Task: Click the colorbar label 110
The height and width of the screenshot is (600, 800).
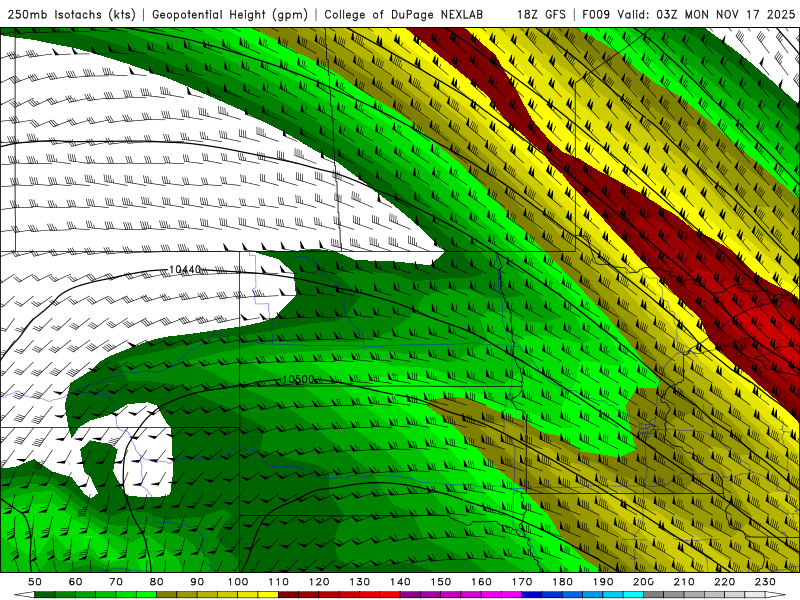Action: (278, 582)
